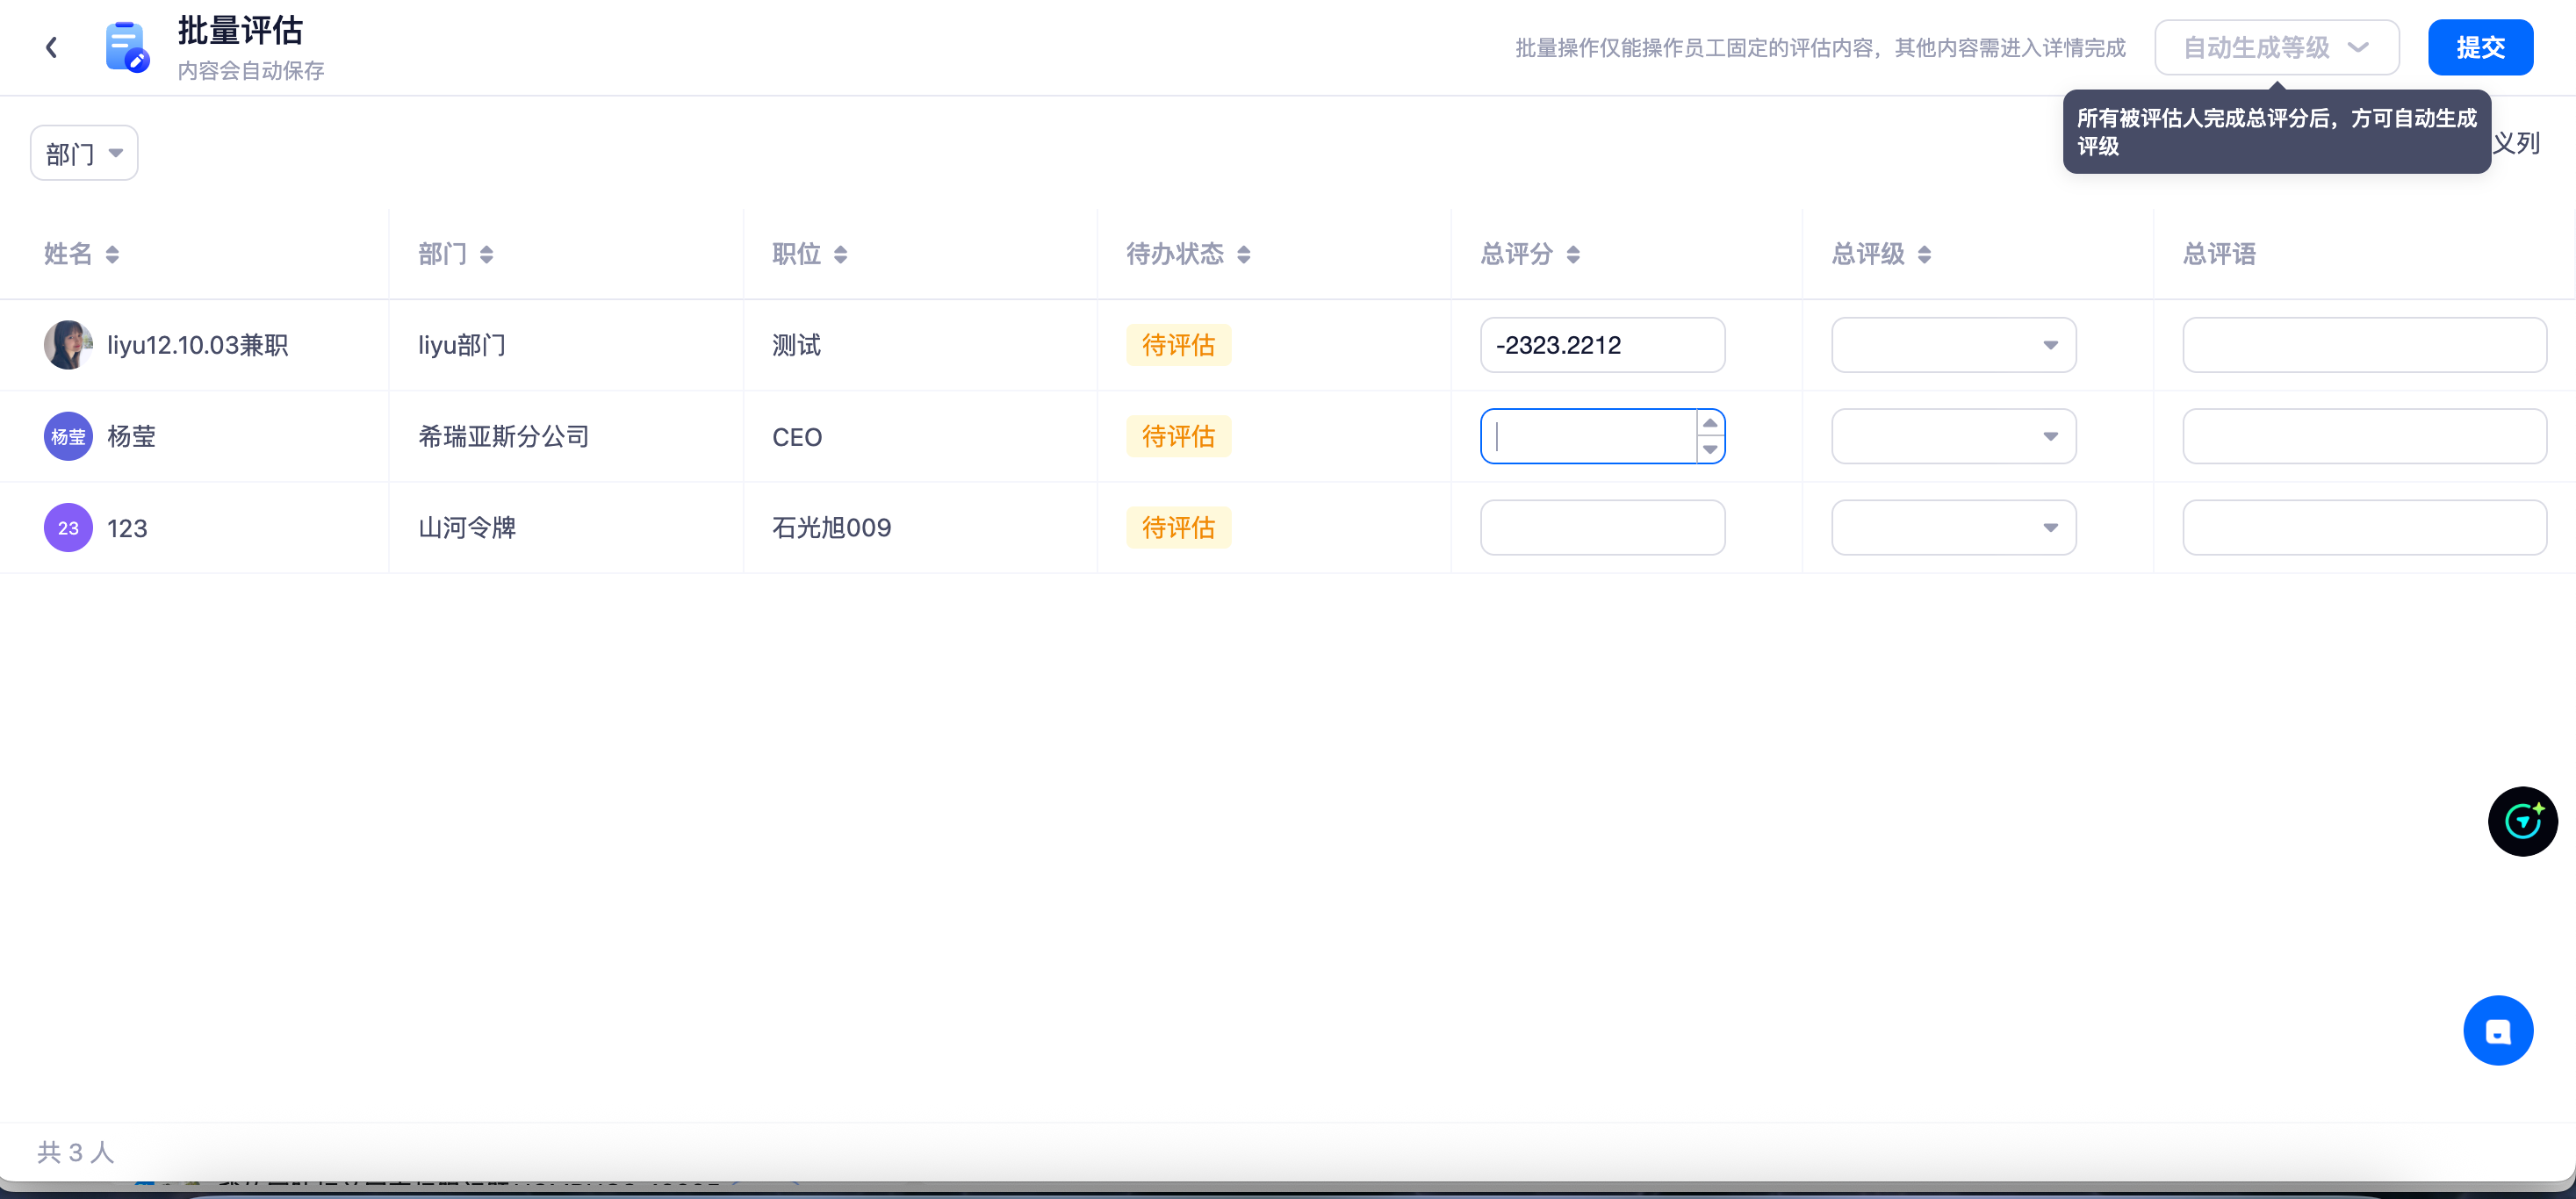Decrease 杨莹's score with down stepper
Viewport: 2576px width, 1199px height.
[1710, 450]
